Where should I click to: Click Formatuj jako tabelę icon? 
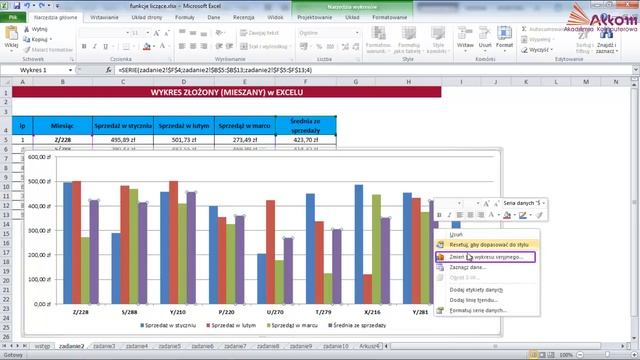pyautogui.click(x=409, y=33)
